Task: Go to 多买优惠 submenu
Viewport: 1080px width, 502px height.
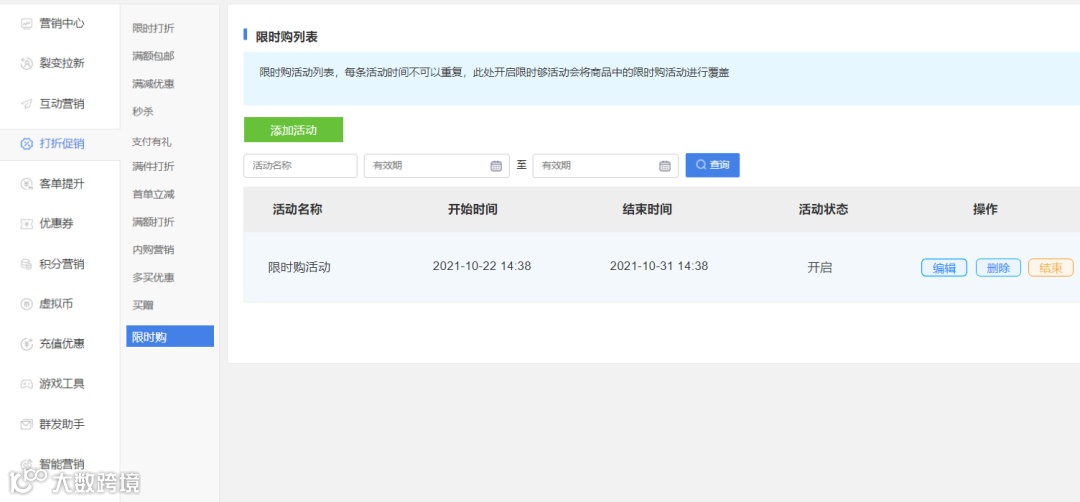Action: point(153,277)
